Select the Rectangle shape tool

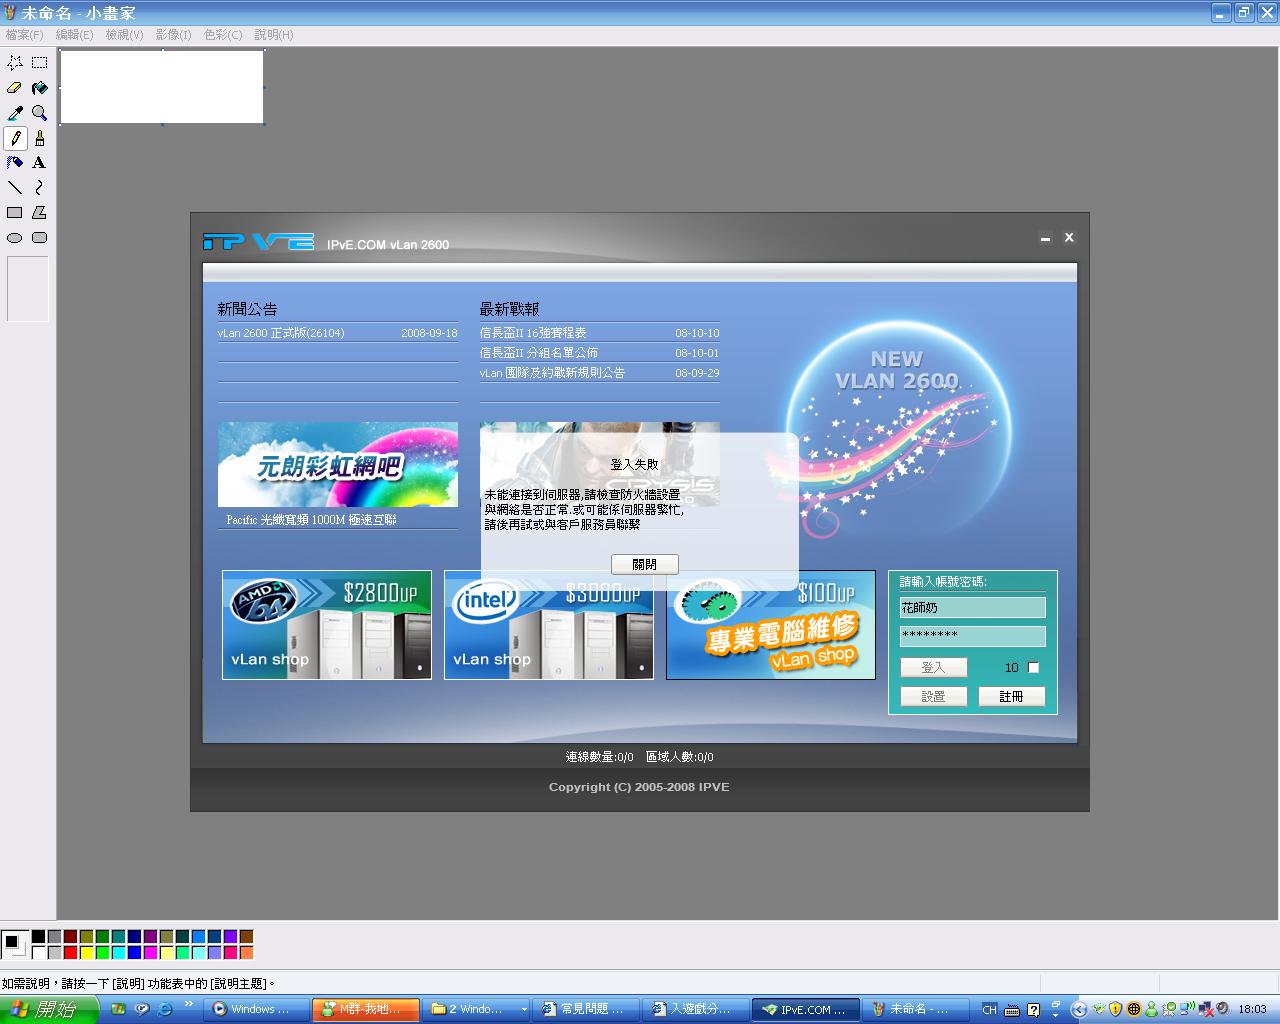15,213
